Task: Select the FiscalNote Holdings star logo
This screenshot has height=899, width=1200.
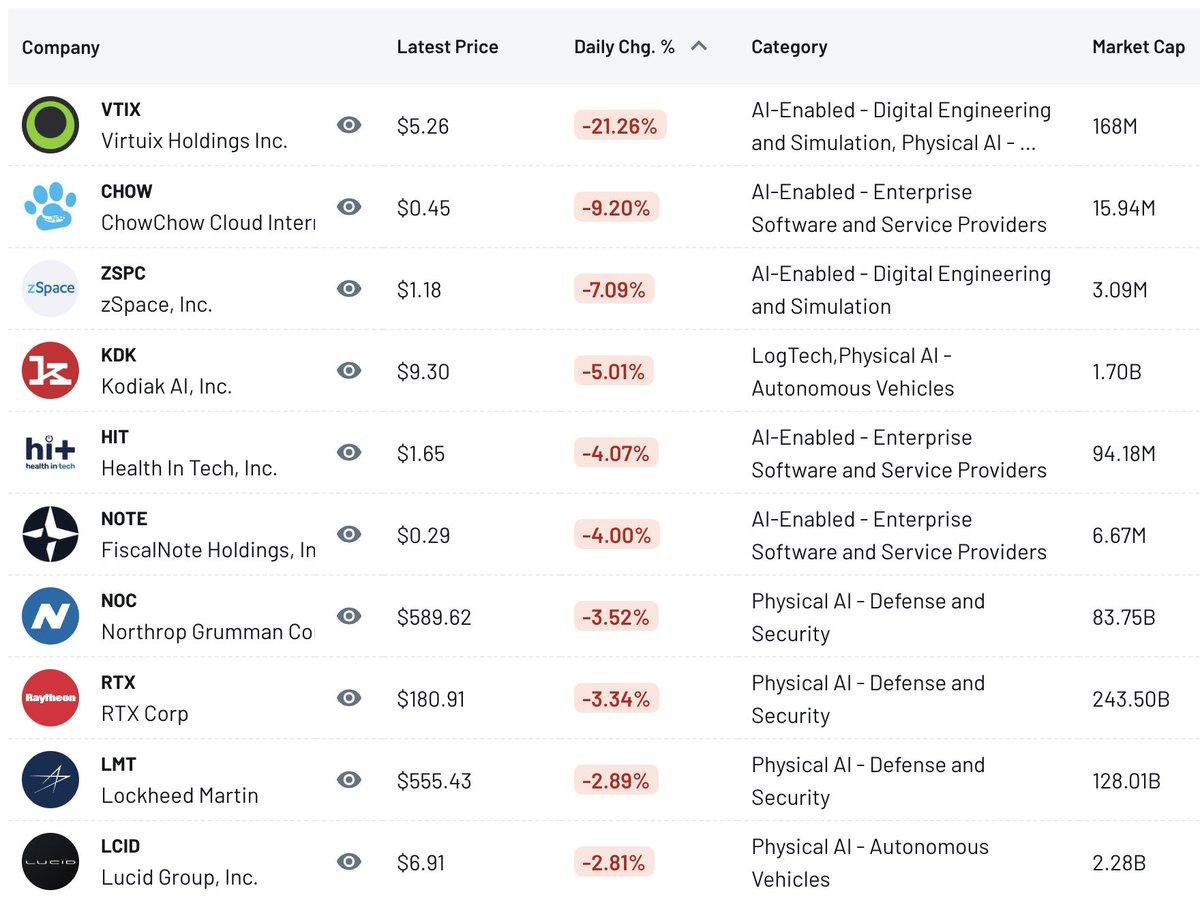Action: coord(50,534)
